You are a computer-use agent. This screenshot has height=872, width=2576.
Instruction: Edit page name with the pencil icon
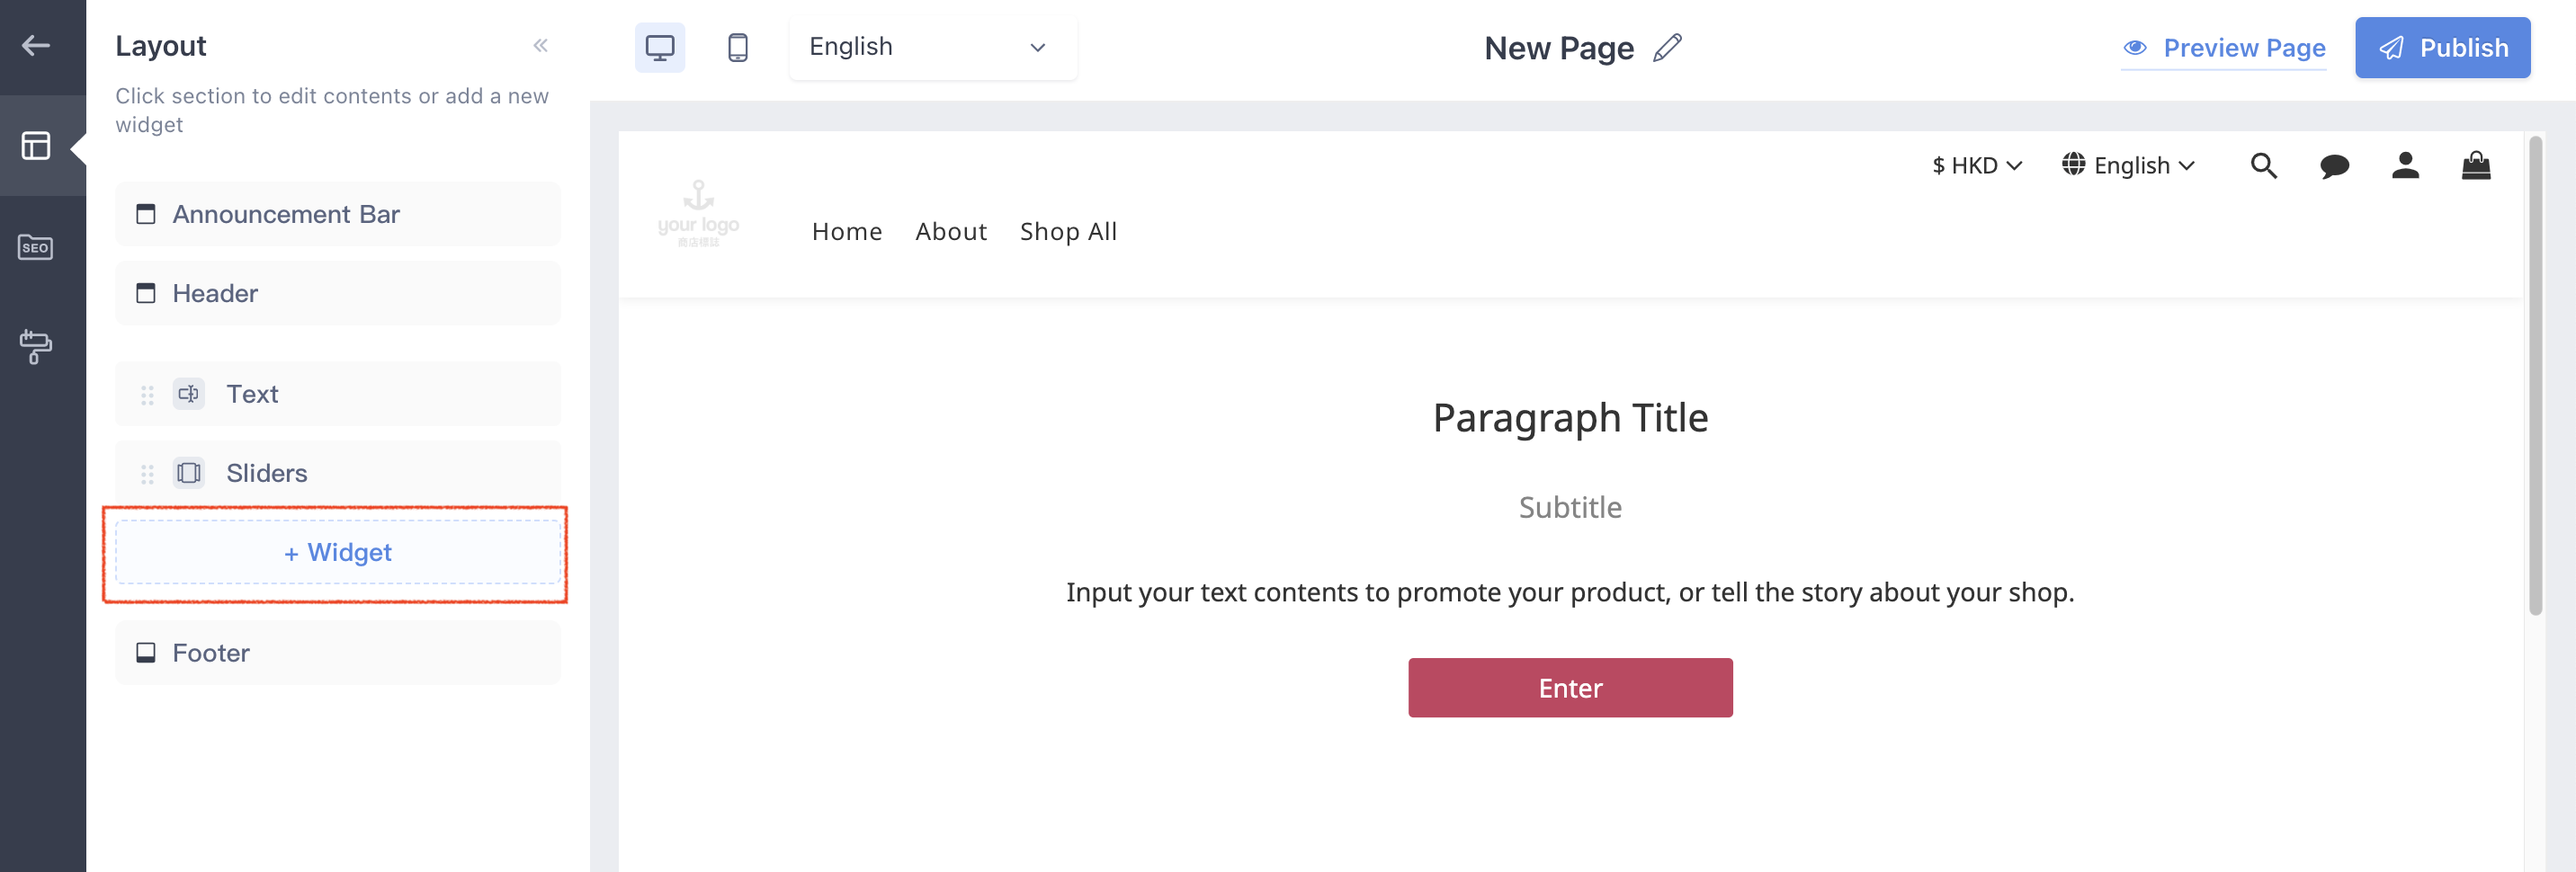point(1668,47)
